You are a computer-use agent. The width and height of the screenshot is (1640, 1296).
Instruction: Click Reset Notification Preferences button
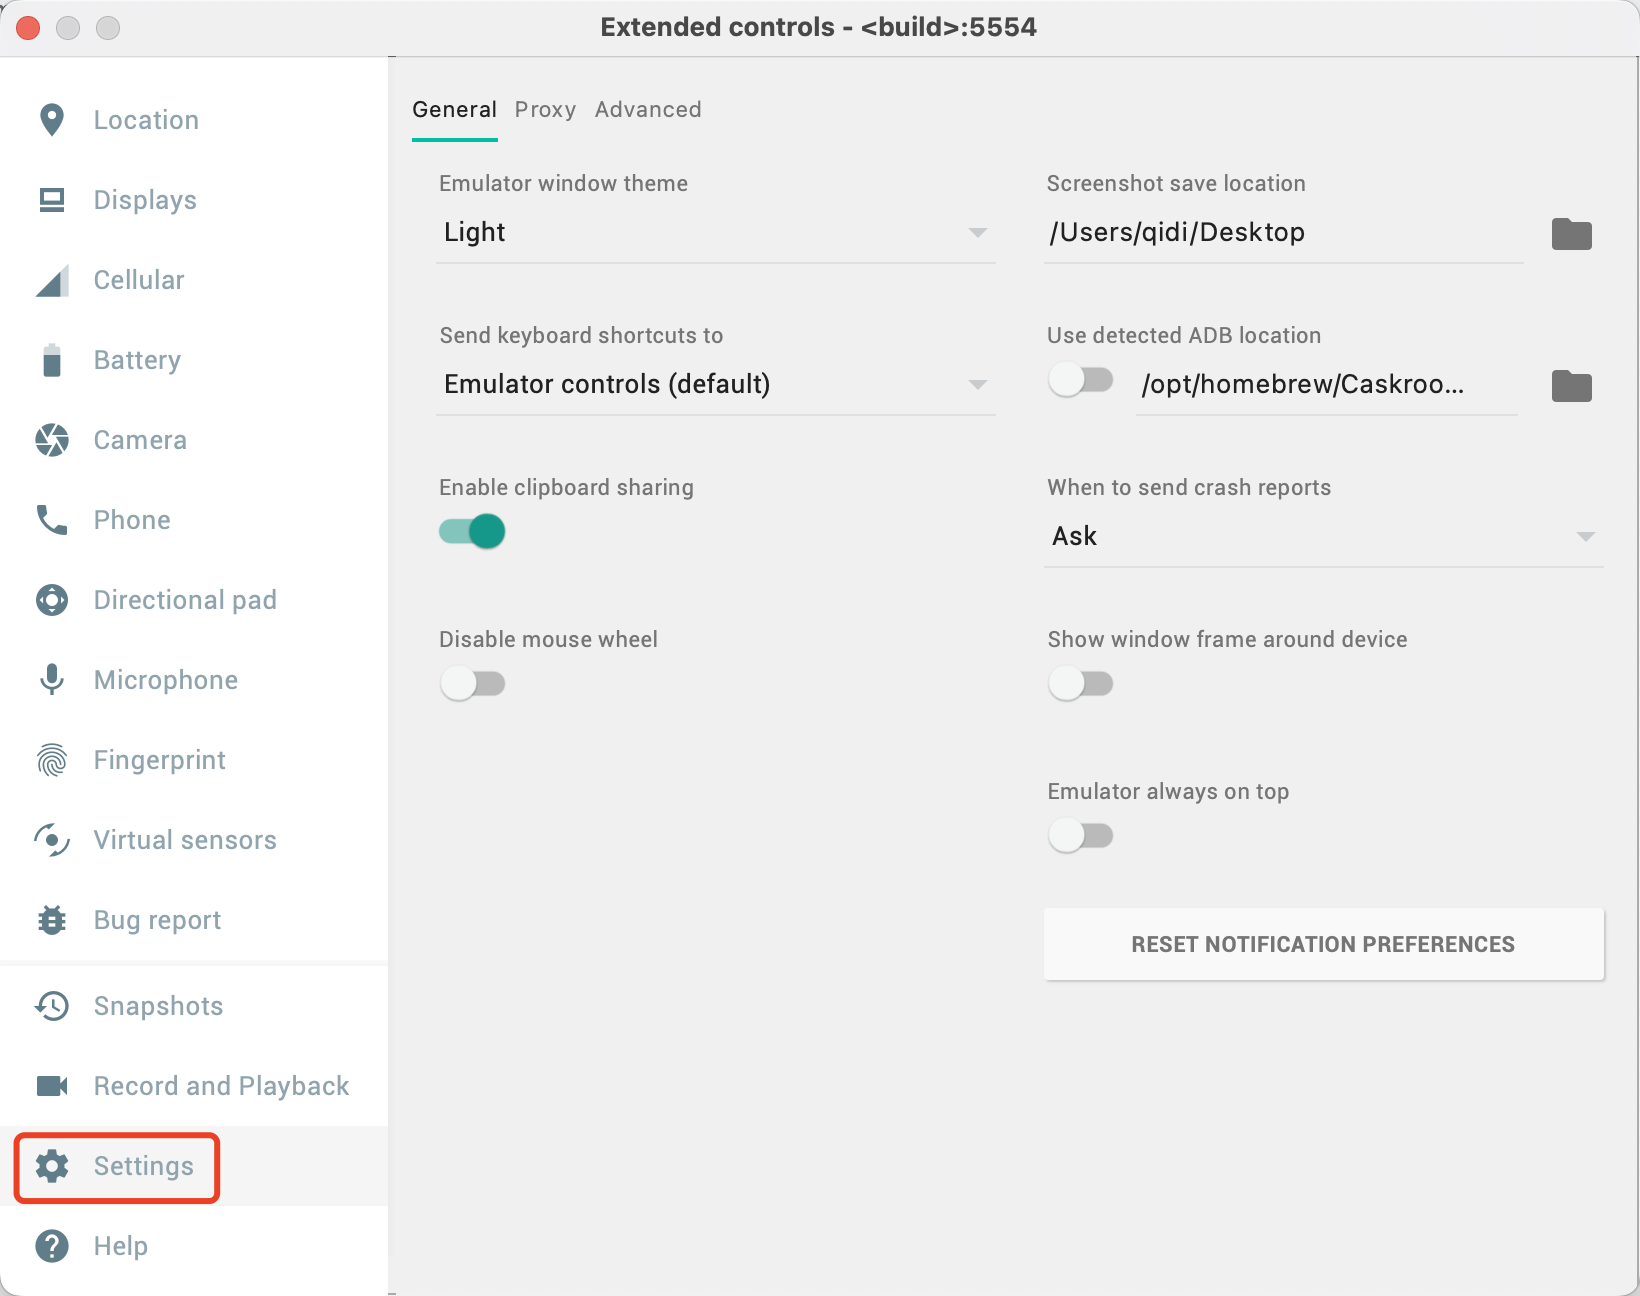[x=1324, y=945]
